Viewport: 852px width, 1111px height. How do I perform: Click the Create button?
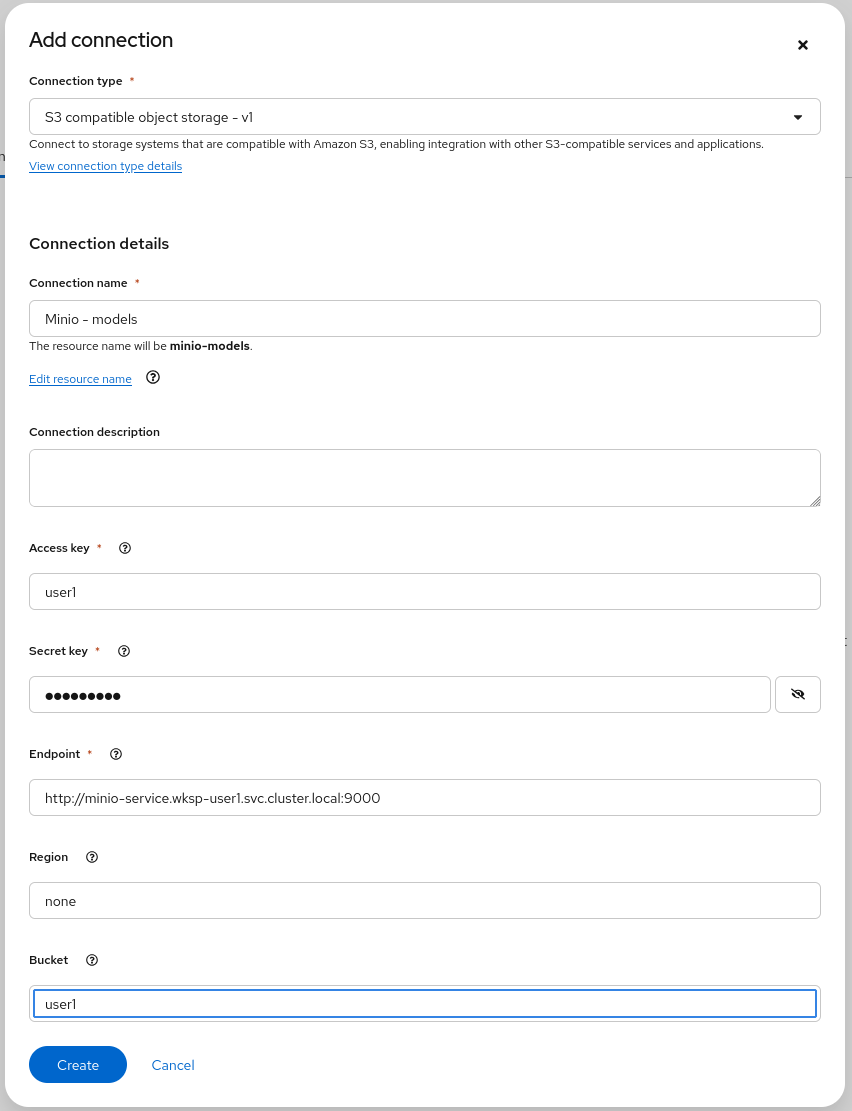pyautogui.click(x=78, y=1064)
